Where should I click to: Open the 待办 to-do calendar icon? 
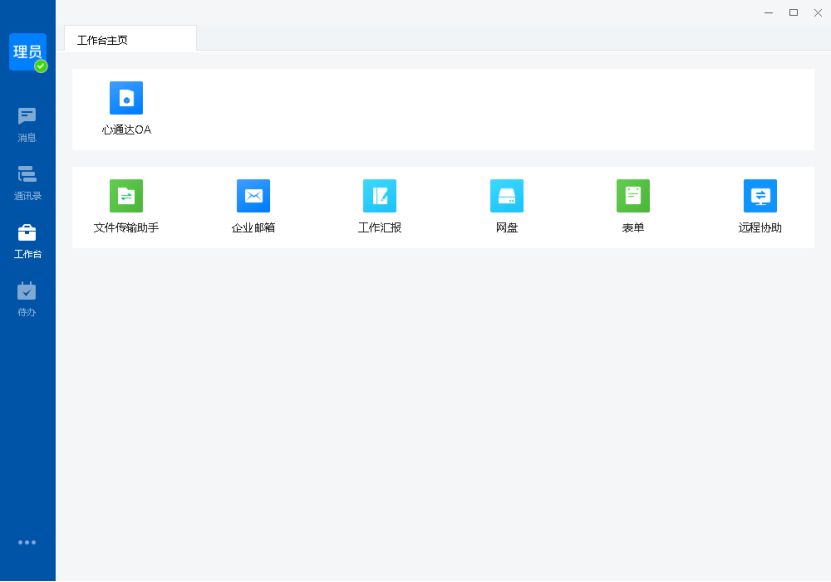point(26,291)
